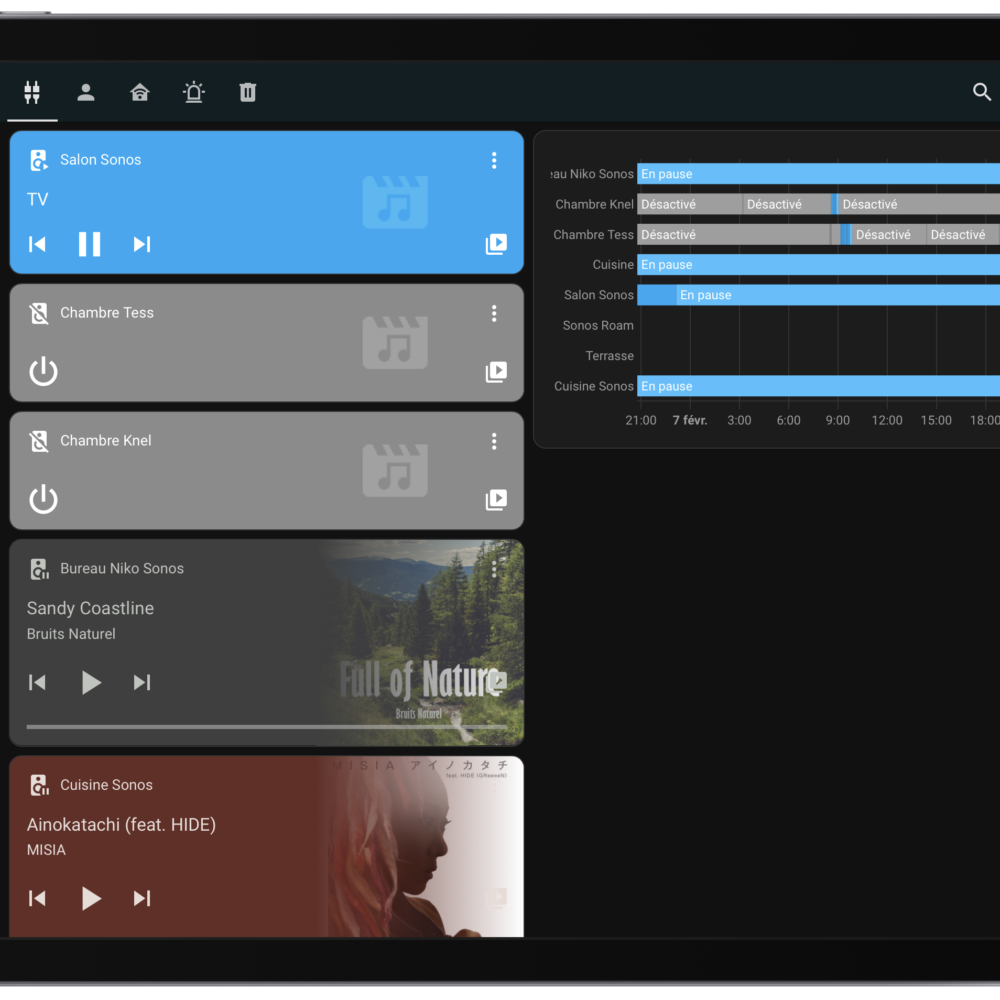This screenshot has height=1000, width=1000.
Task: Power on Chambre Tess player
Action: 43,371
